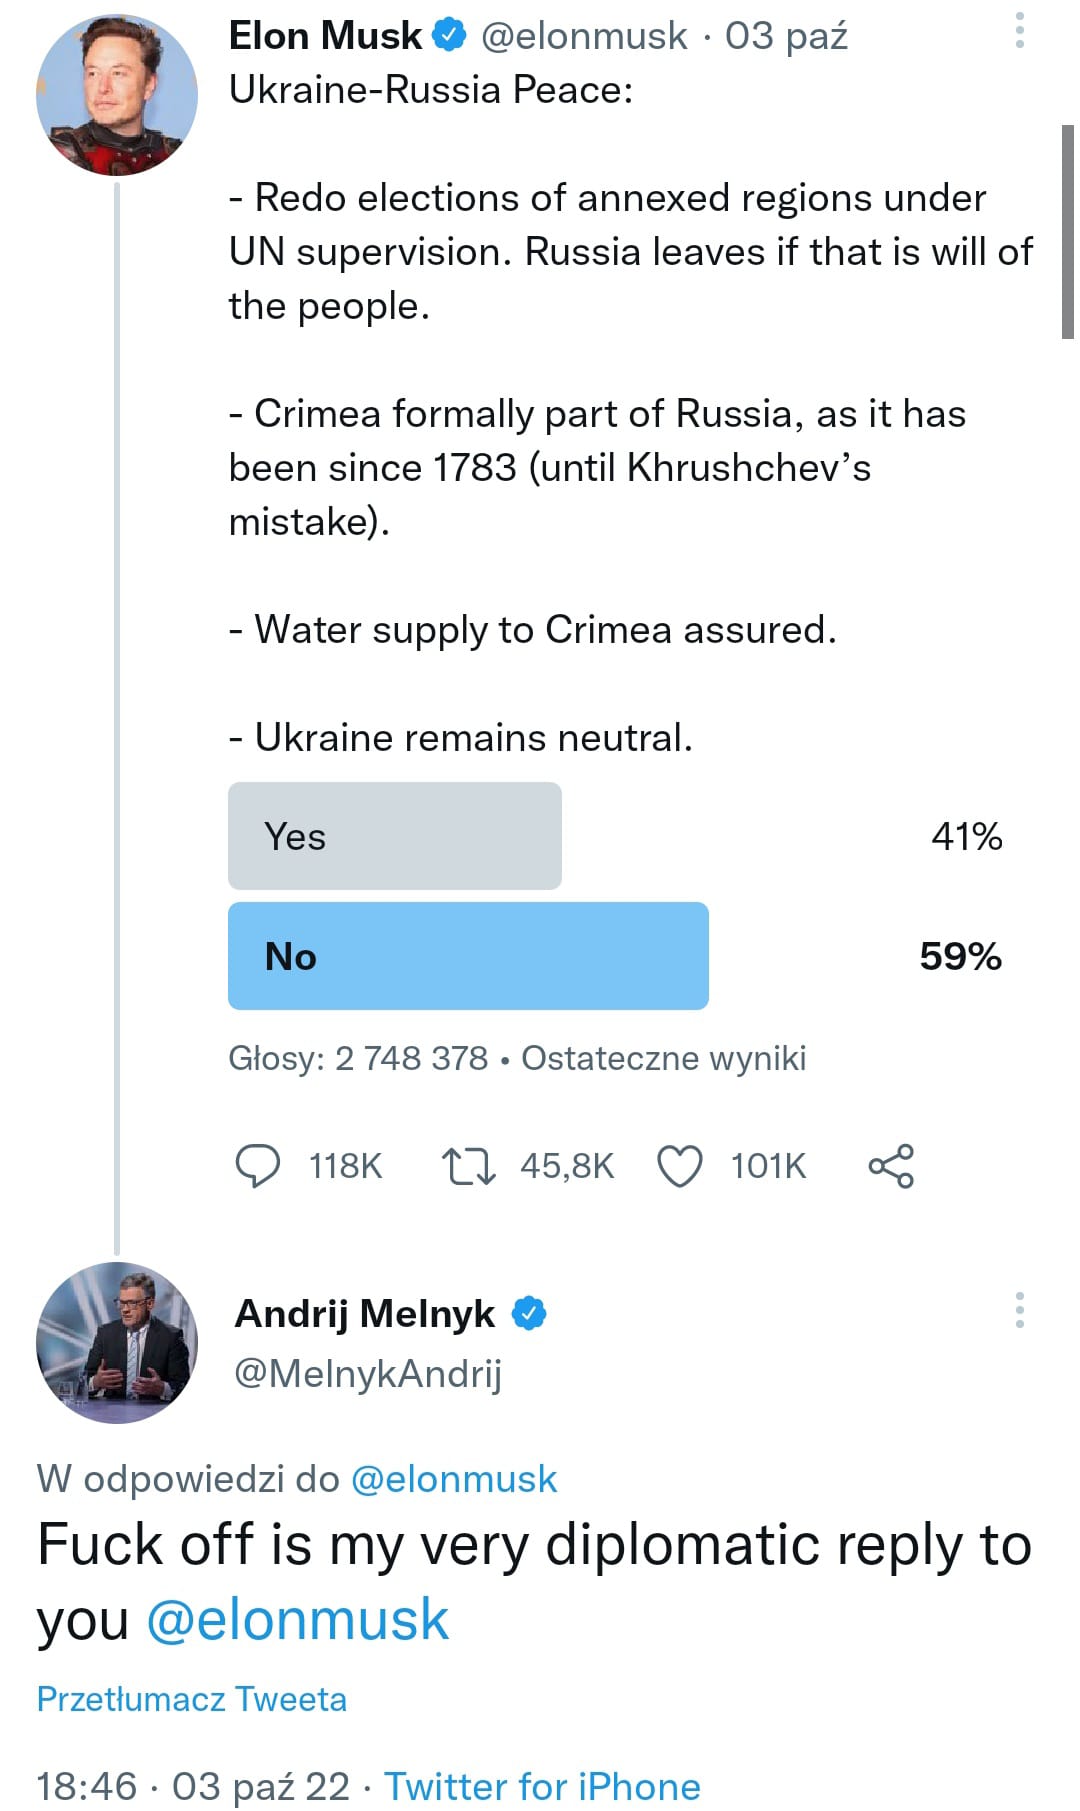
Task: Tap Andrij Melnyk's verified badge
Action: pos(529,1313)
